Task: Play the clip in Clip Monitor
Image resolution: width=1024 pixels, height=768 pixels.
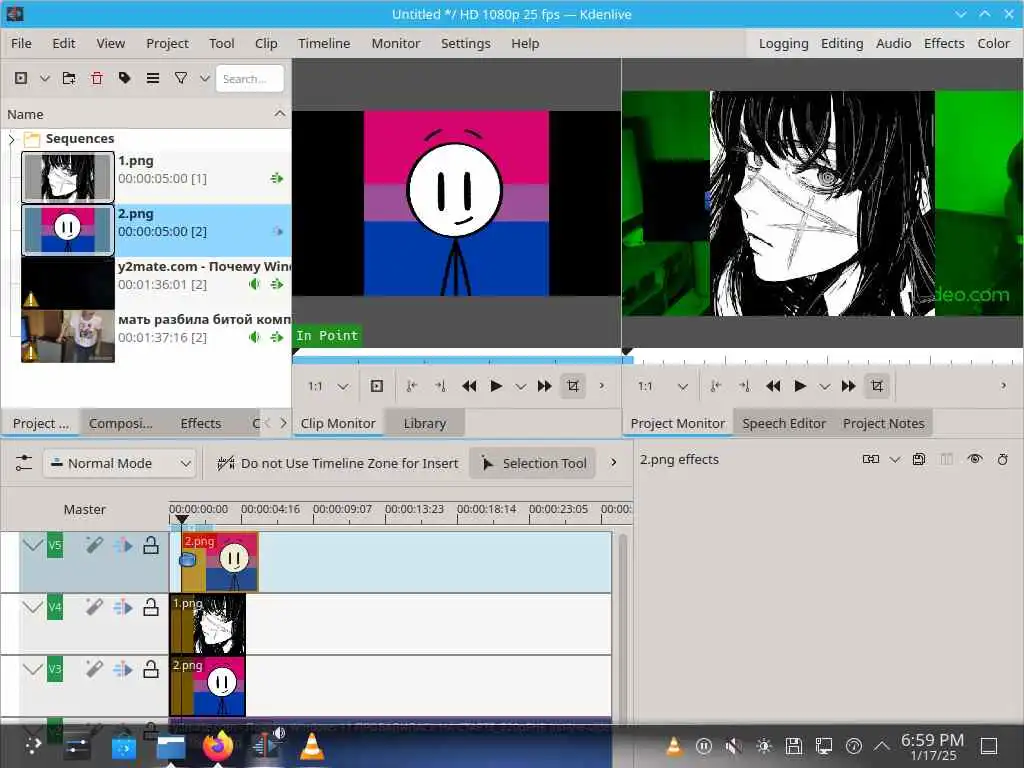Action: (x=496, y=386)
